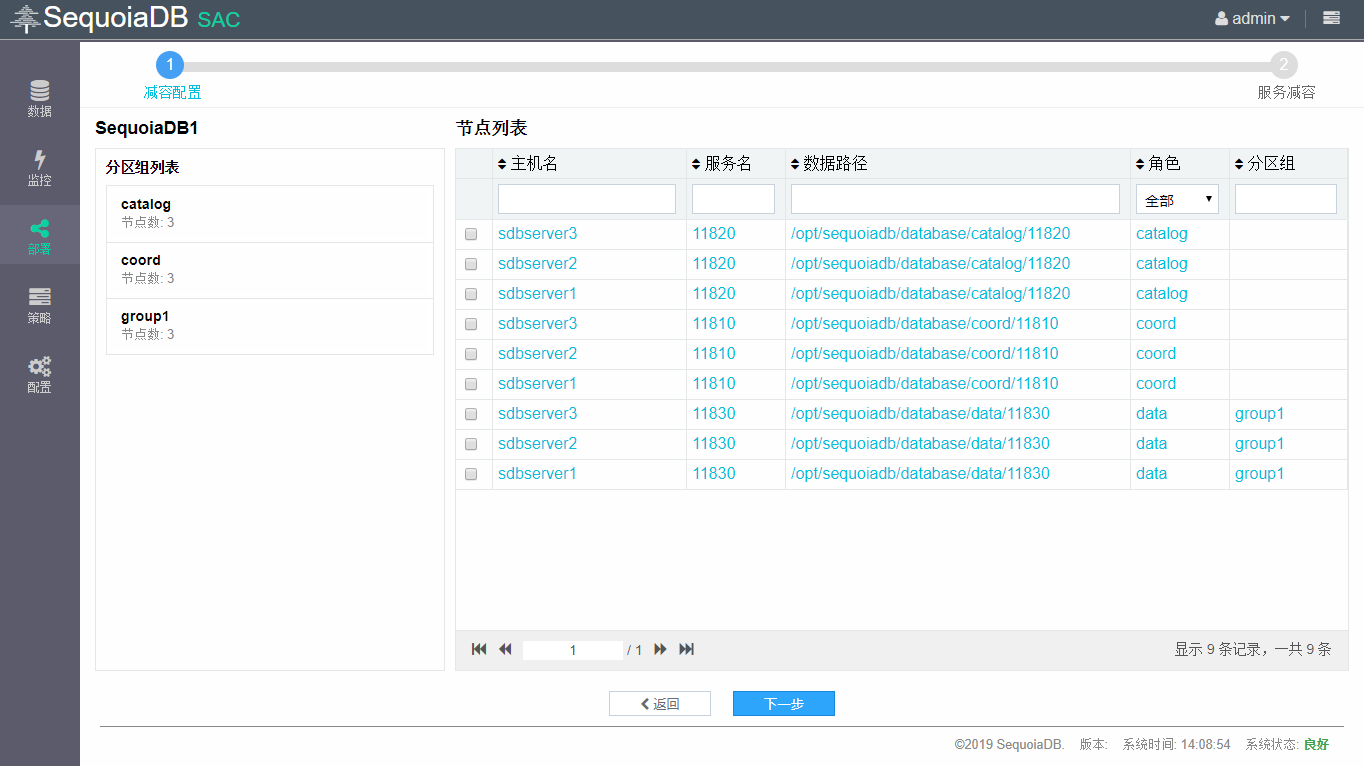Click the 服务名 filter input

(733, 199)
